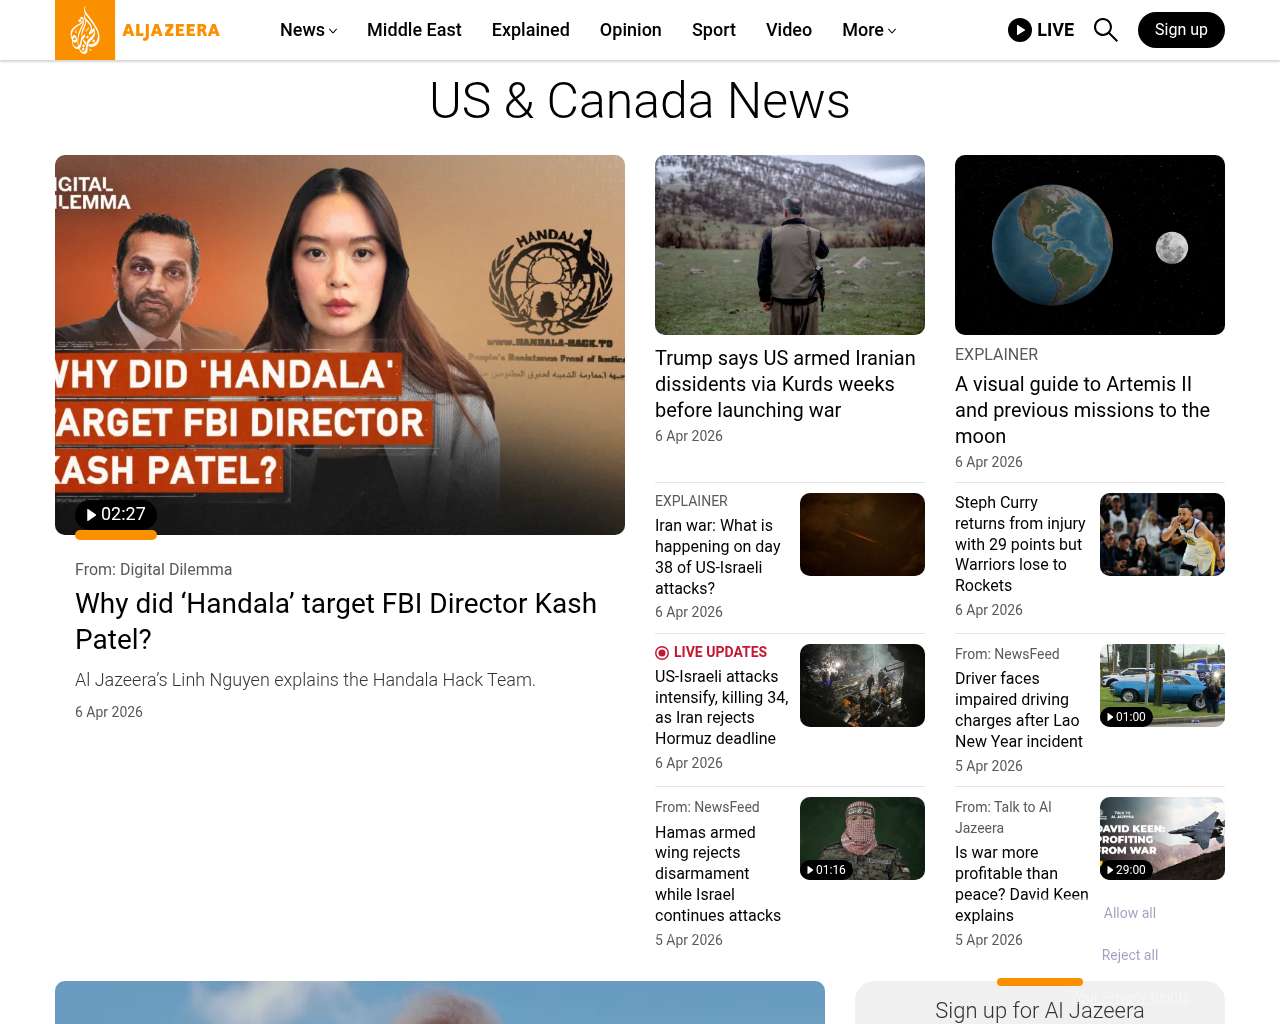Screen dimensions: 1280x1024
Task: Click Allow all cookies
Action: coord(1130,913)
